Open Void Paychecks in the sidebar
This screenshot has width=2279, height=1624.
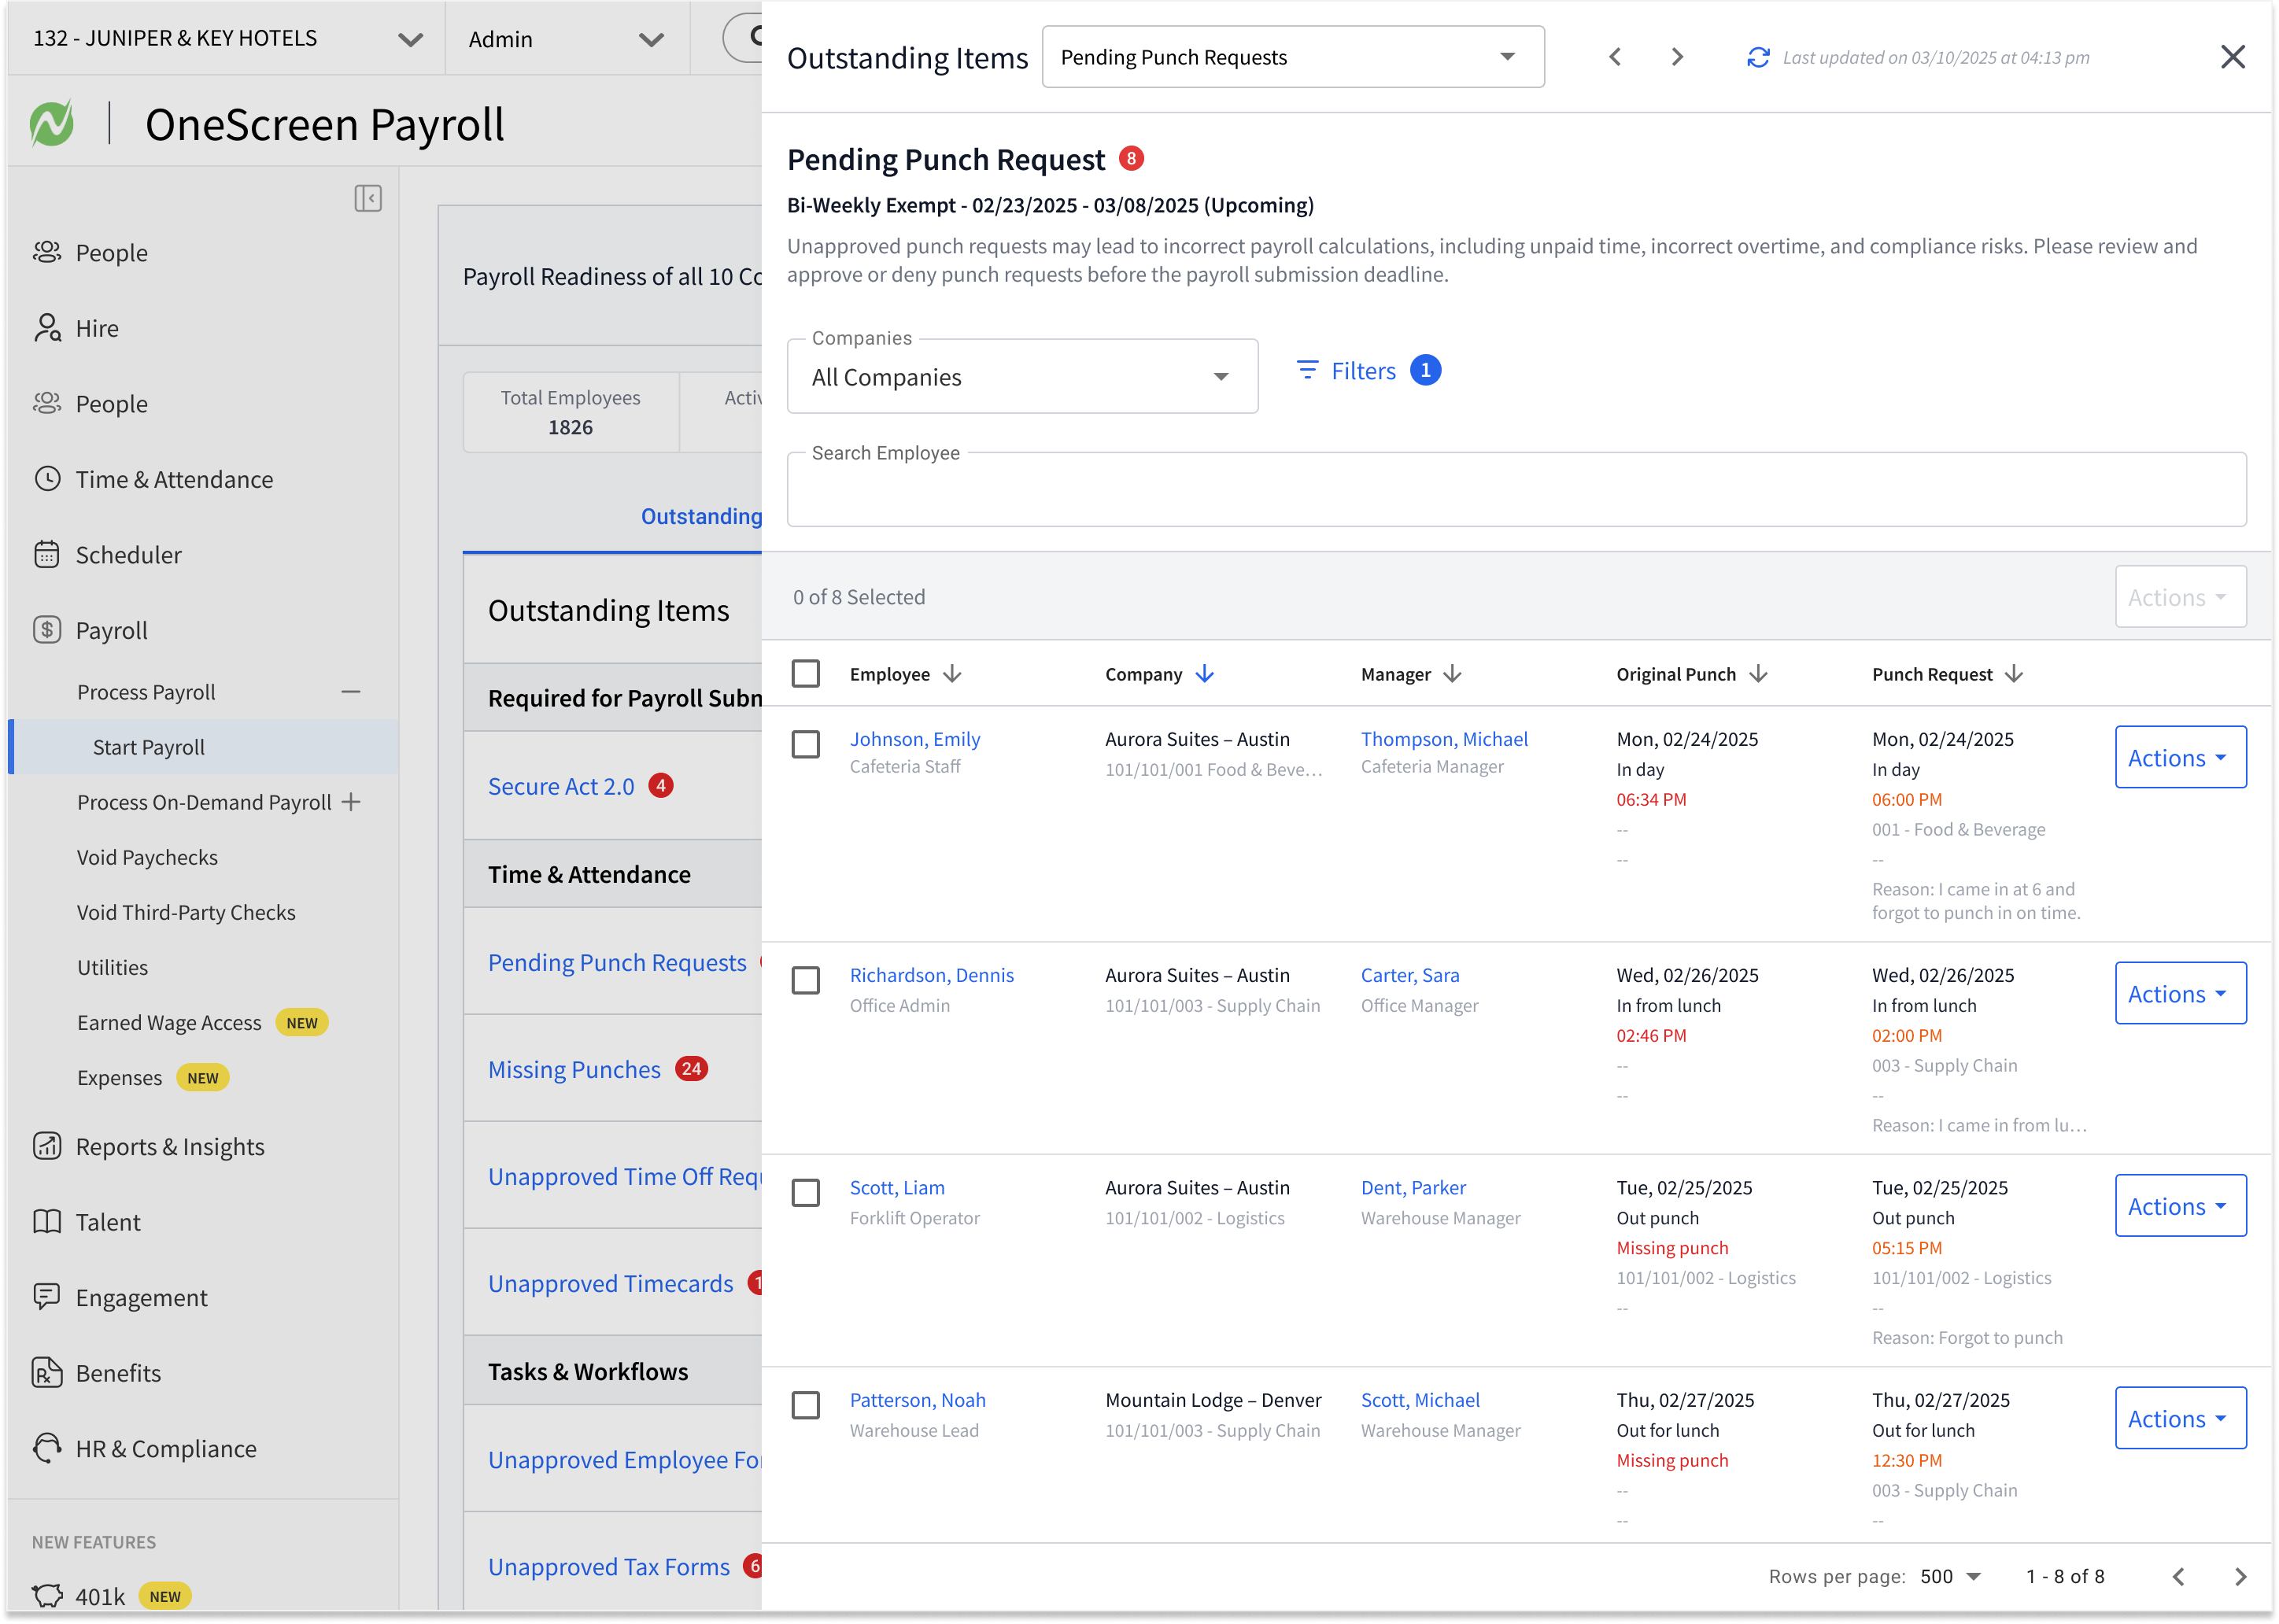click(147, 857)
